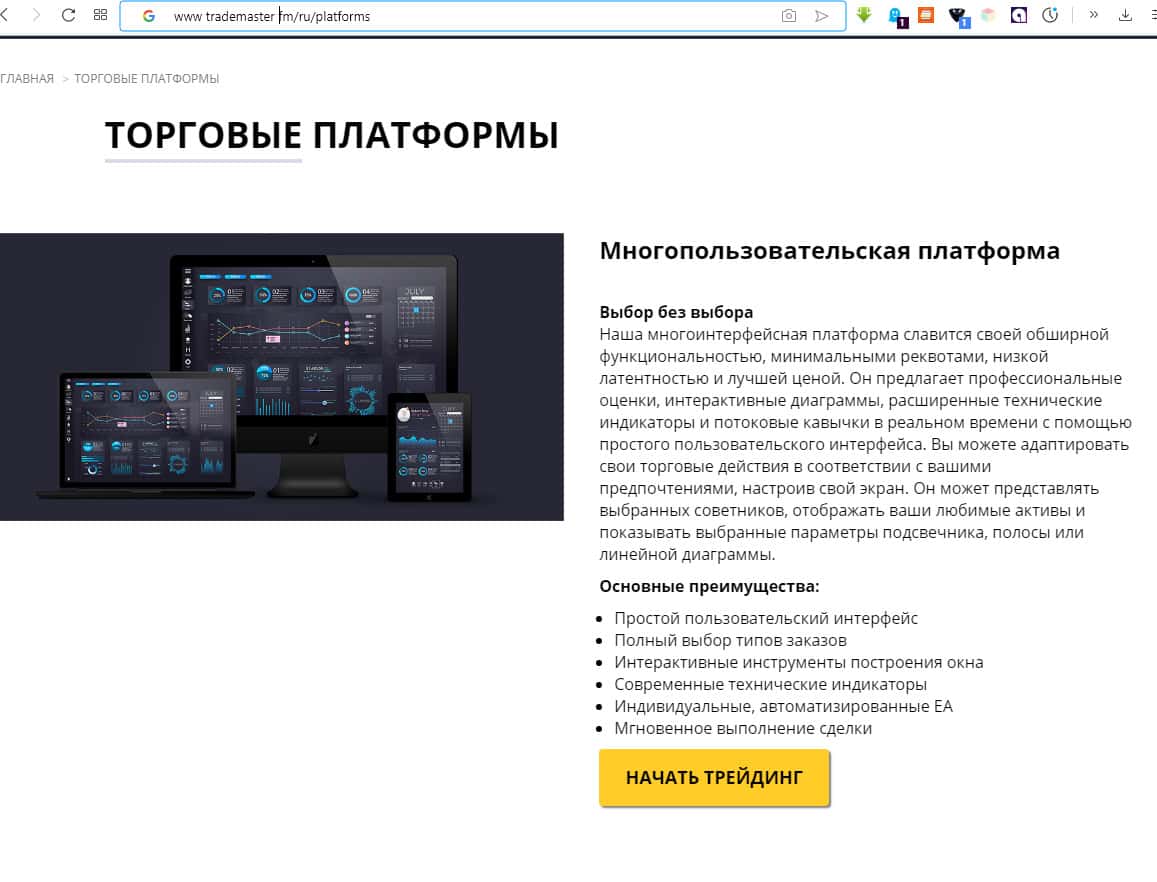Go forward with the forward arrow
The width and height of the screenshot is (1157, 882).
[36, 15]
